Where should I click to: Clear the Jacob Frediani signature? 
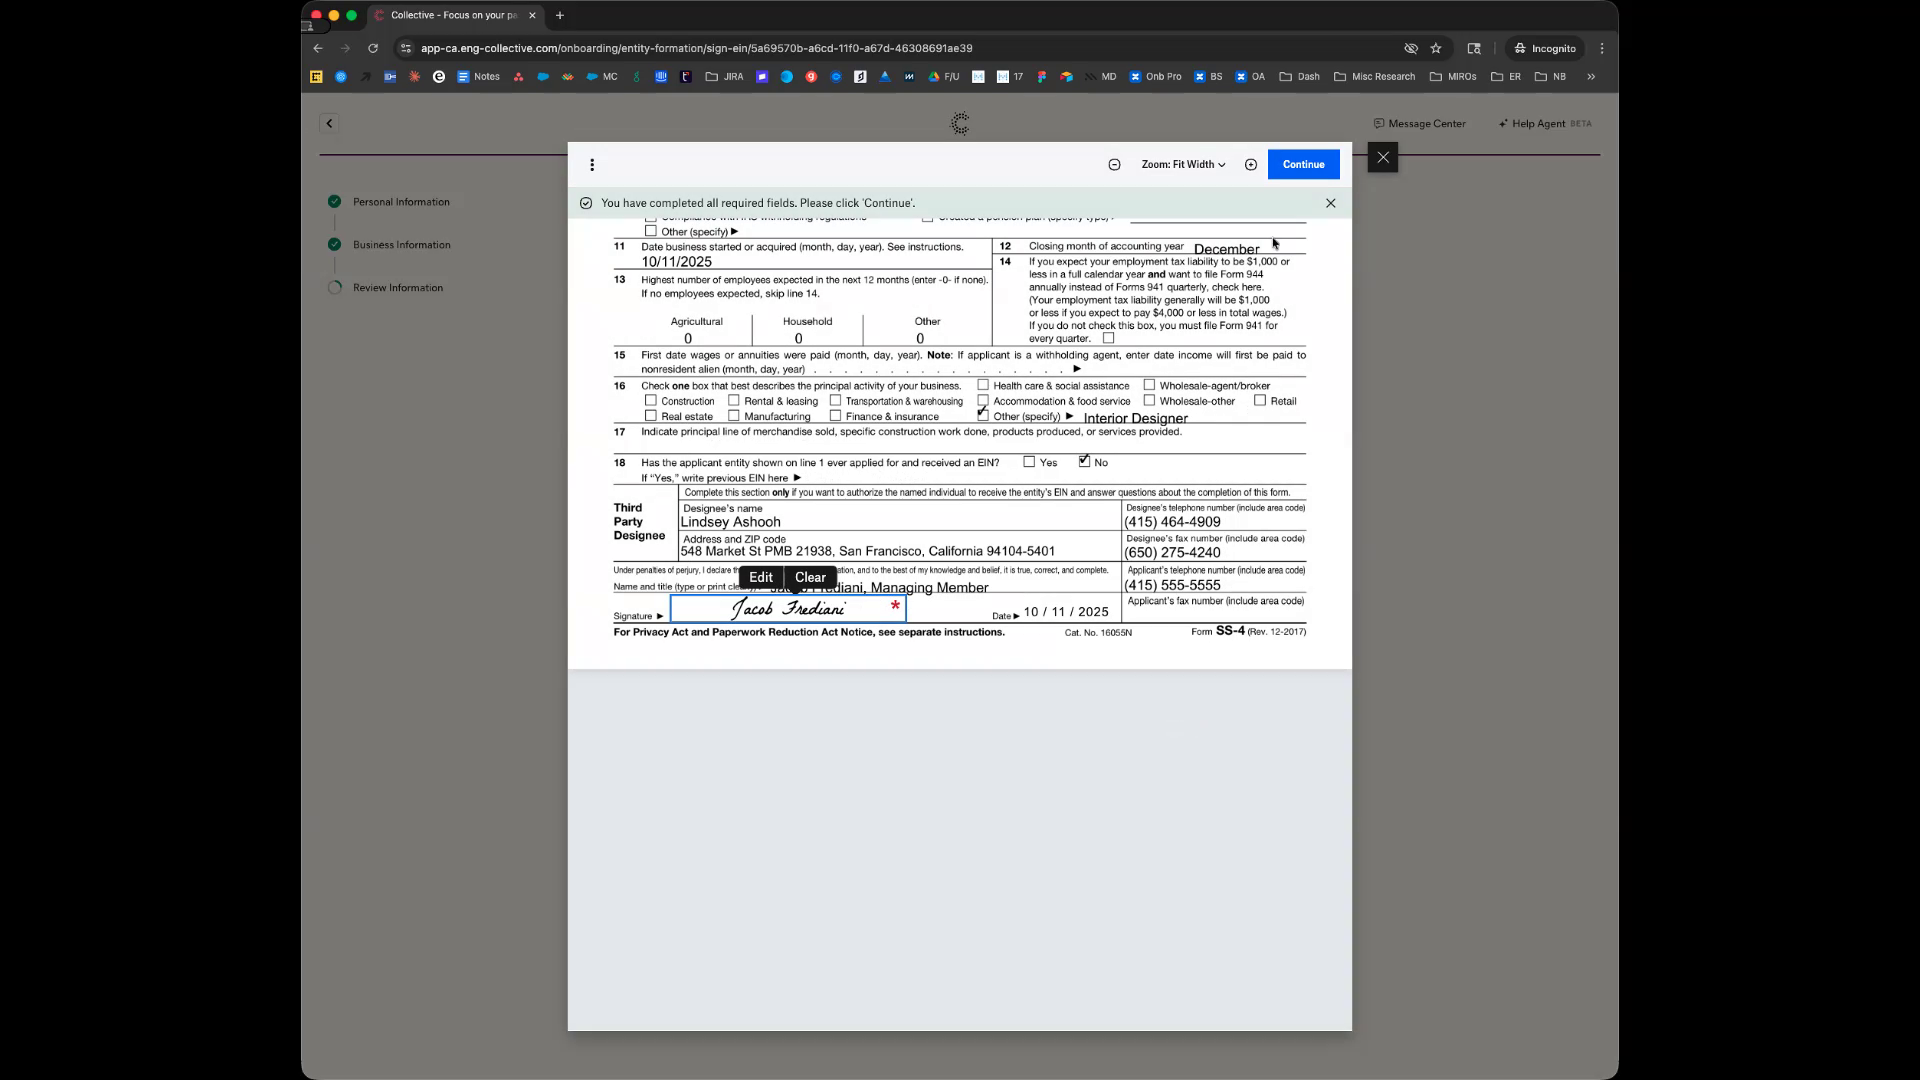(810, 577)
